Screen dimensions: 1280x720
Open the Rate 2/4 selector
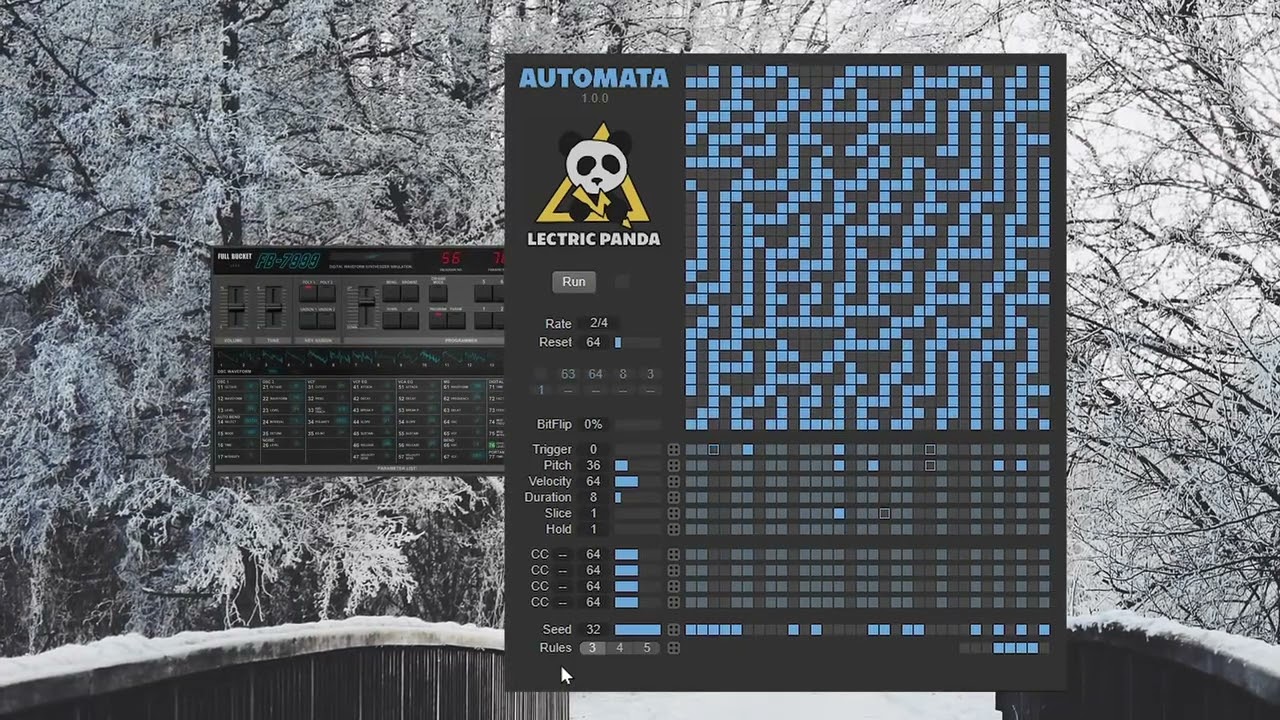click(x=599, y=323)
